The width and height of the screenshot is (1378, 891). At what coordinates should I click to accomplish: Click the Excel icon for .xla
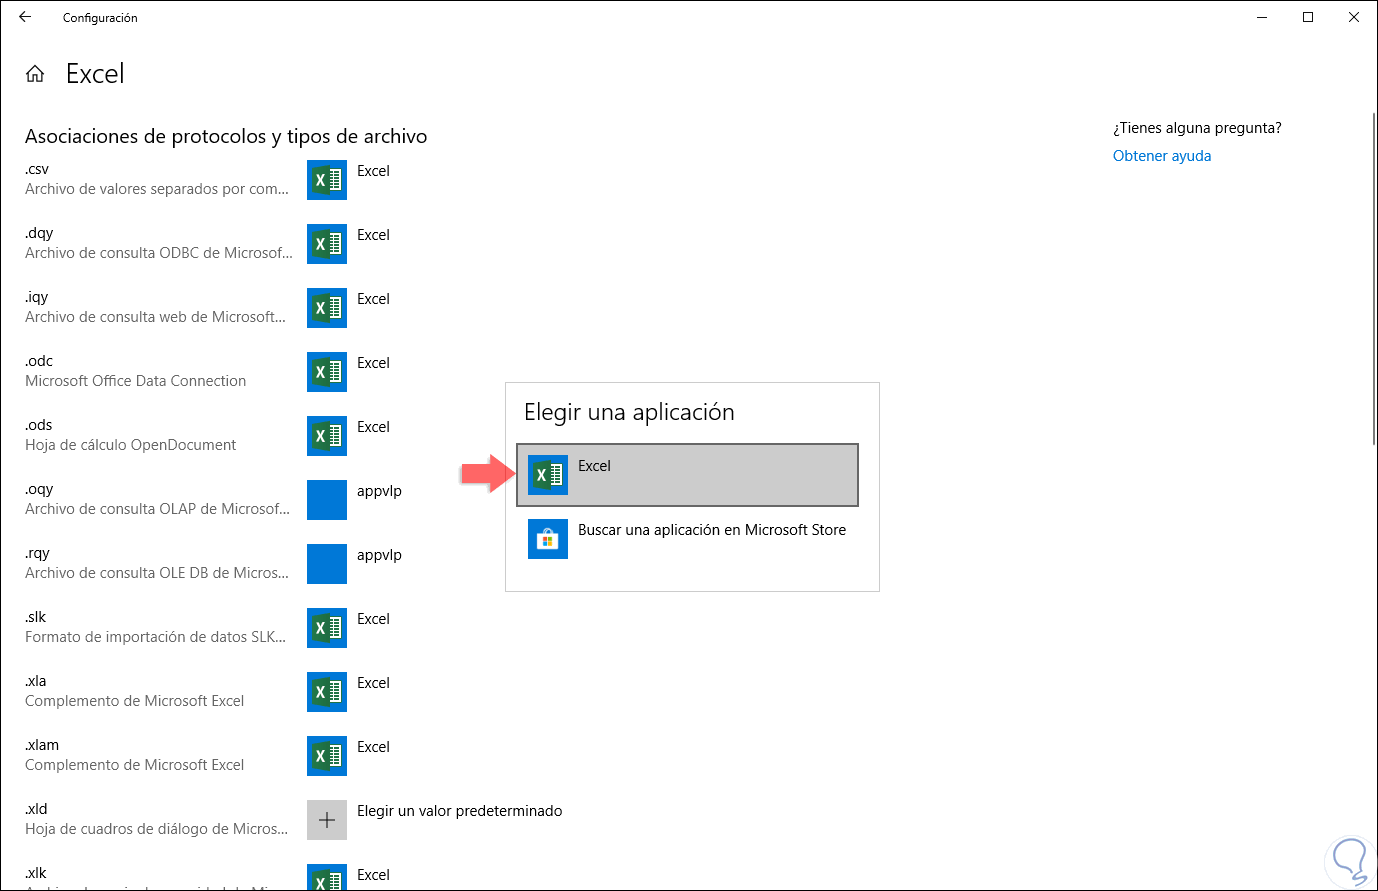[327, 692]
